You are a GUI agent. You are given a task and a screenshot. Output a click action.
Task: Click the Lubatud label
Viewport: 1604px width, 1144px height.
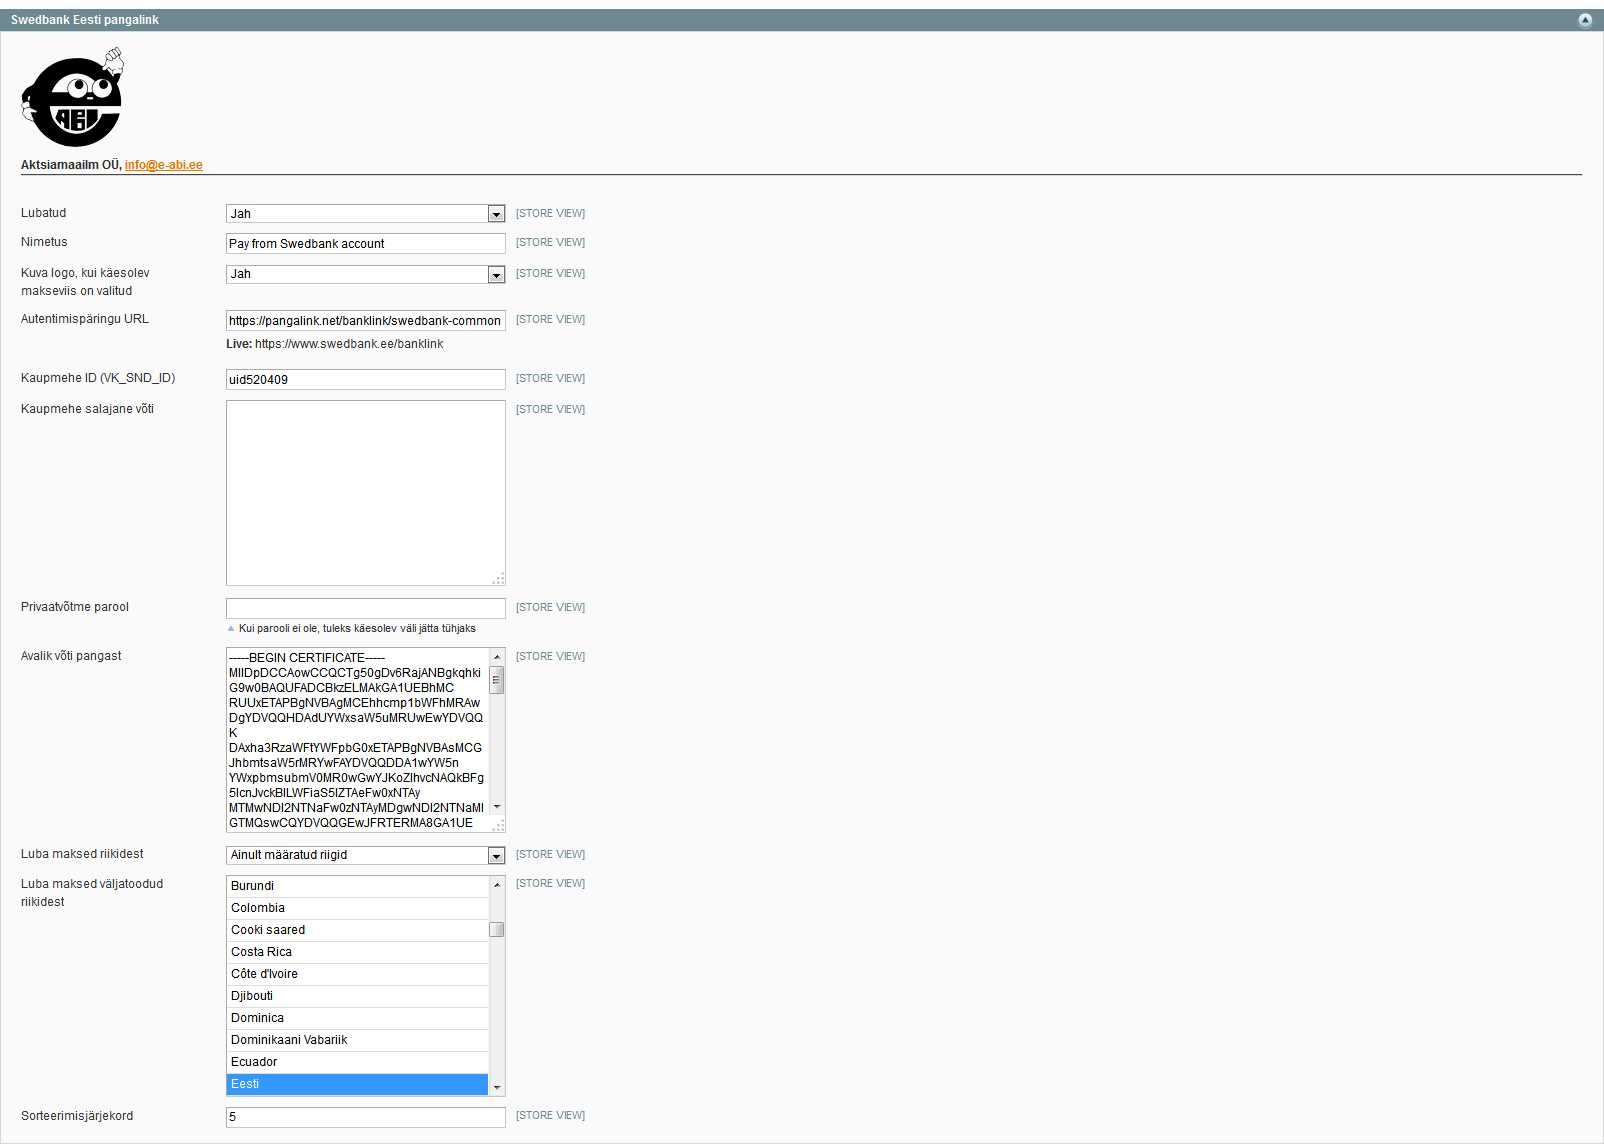[44, 213]
